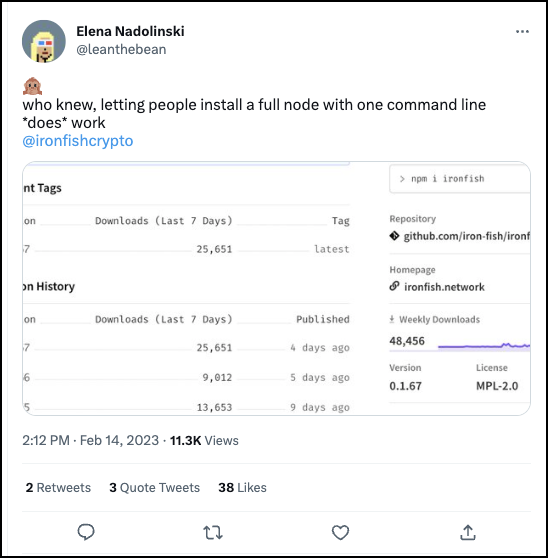Open the three-dot more options menu
Viewport: 548px width, 558px height.
click(522, 32)
